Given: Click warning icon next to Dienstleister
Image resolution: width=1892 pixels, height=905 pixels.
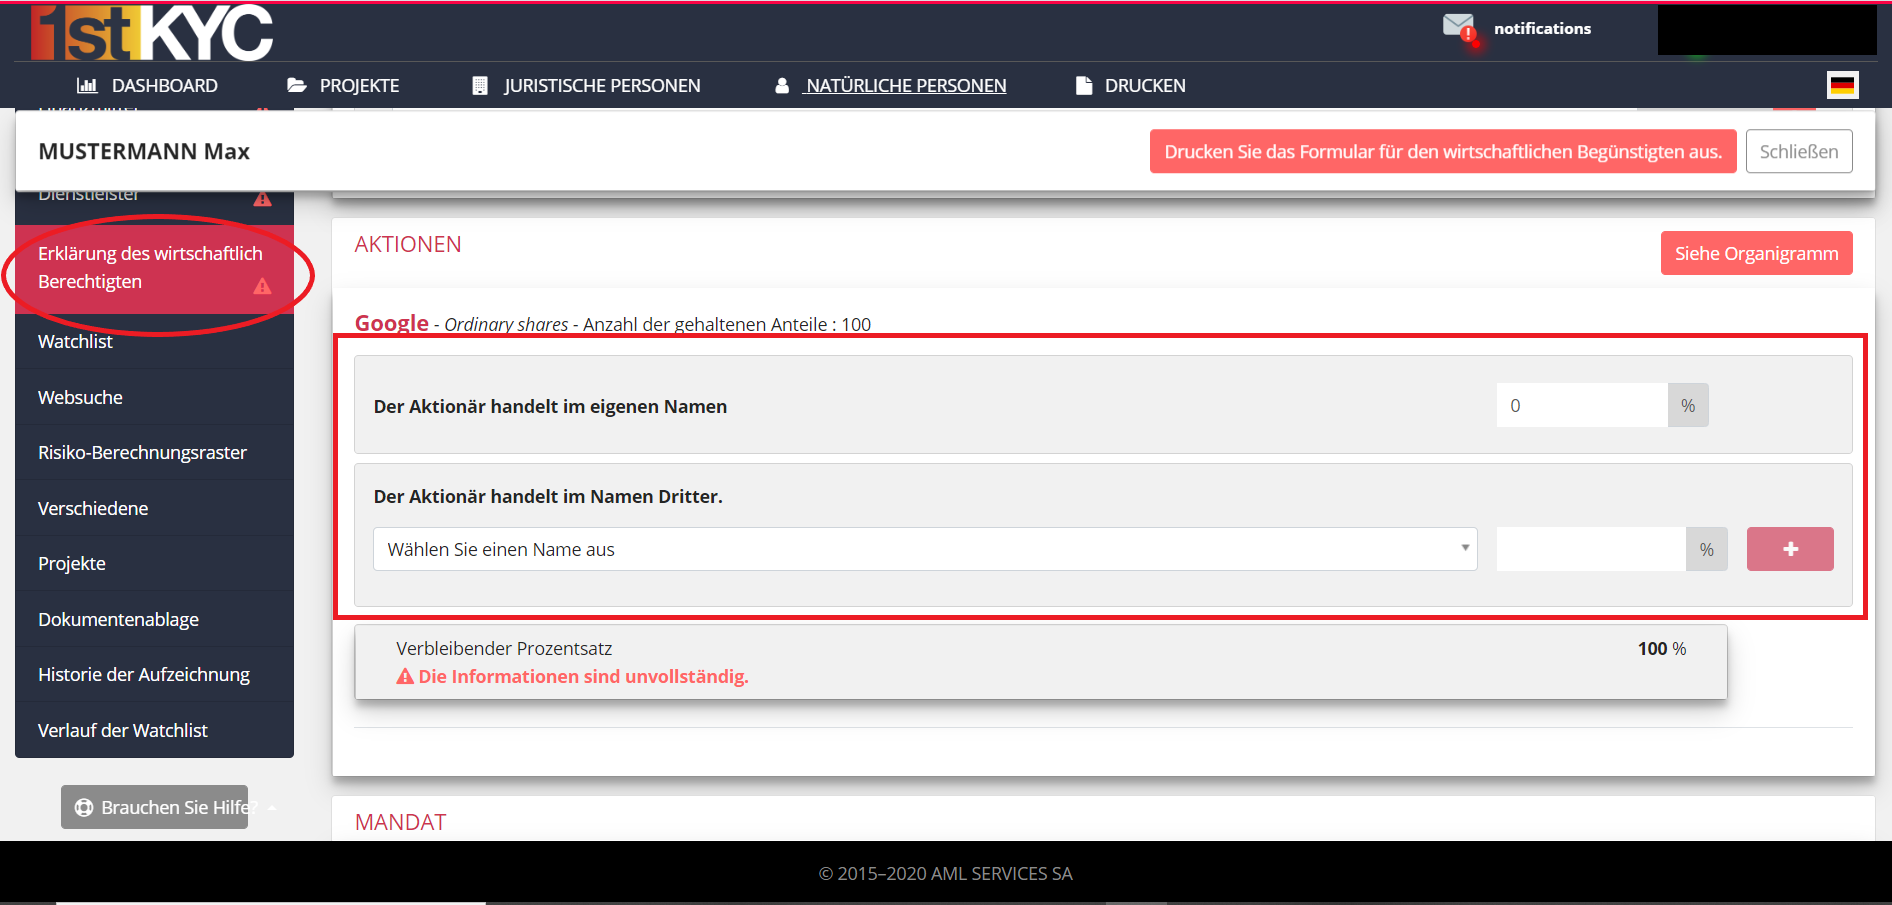Looking at the screenshot, I should [262, 199].
